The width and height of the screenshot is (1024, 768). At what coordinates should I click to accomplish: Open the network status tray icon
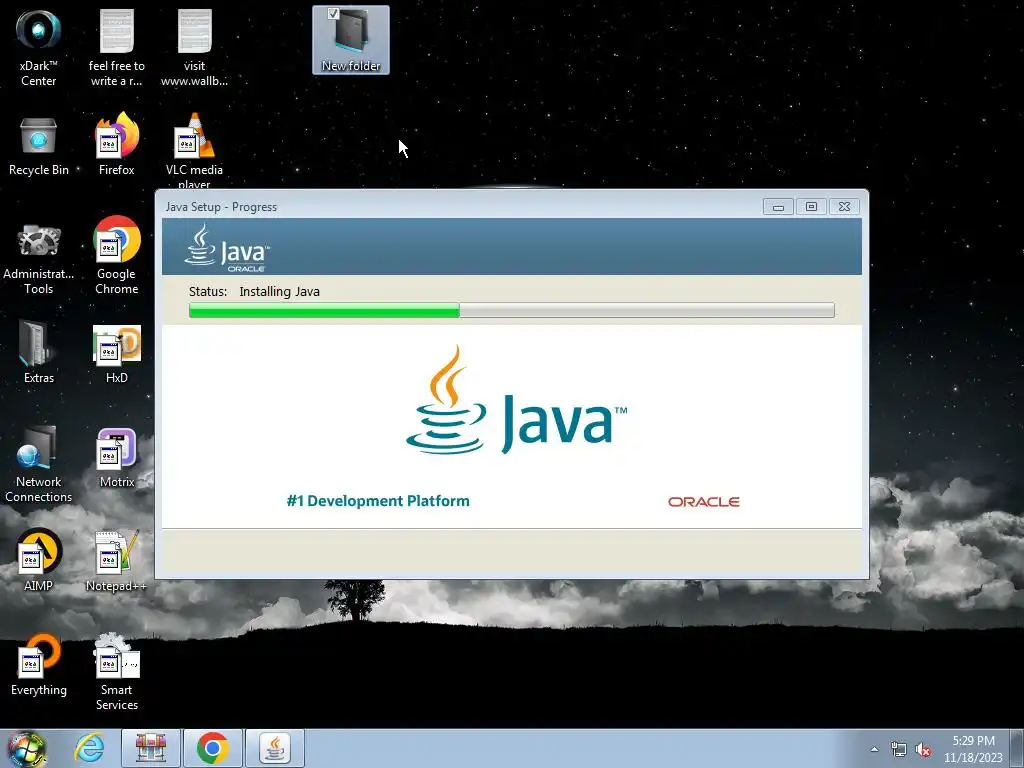[x=899, y=750]
